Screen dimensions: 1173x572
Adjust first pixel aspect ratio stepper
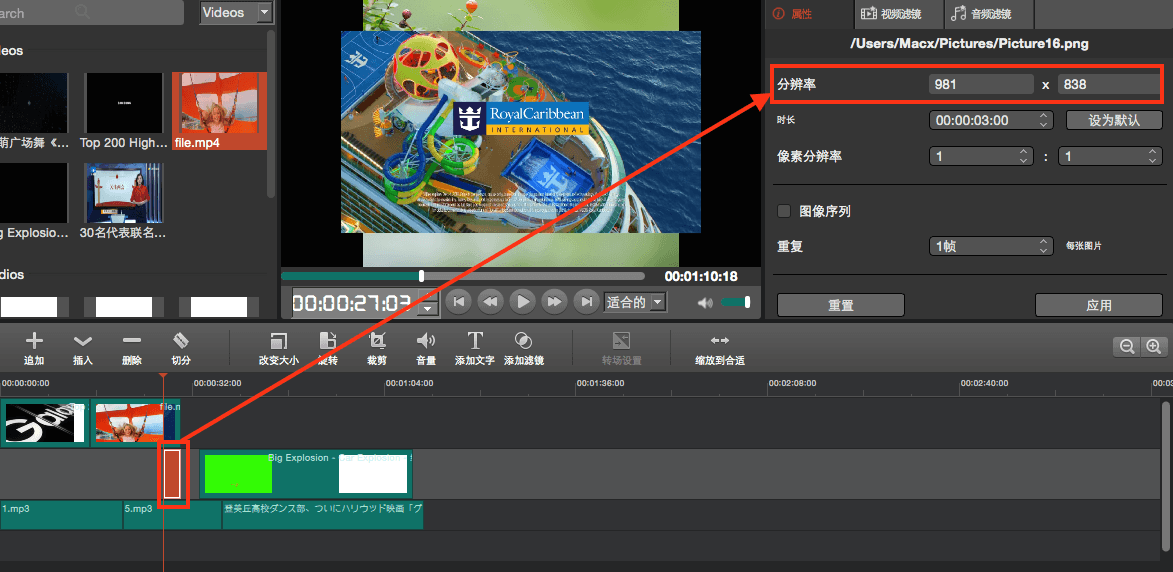pyautogui.click(x=1023, y=156)
